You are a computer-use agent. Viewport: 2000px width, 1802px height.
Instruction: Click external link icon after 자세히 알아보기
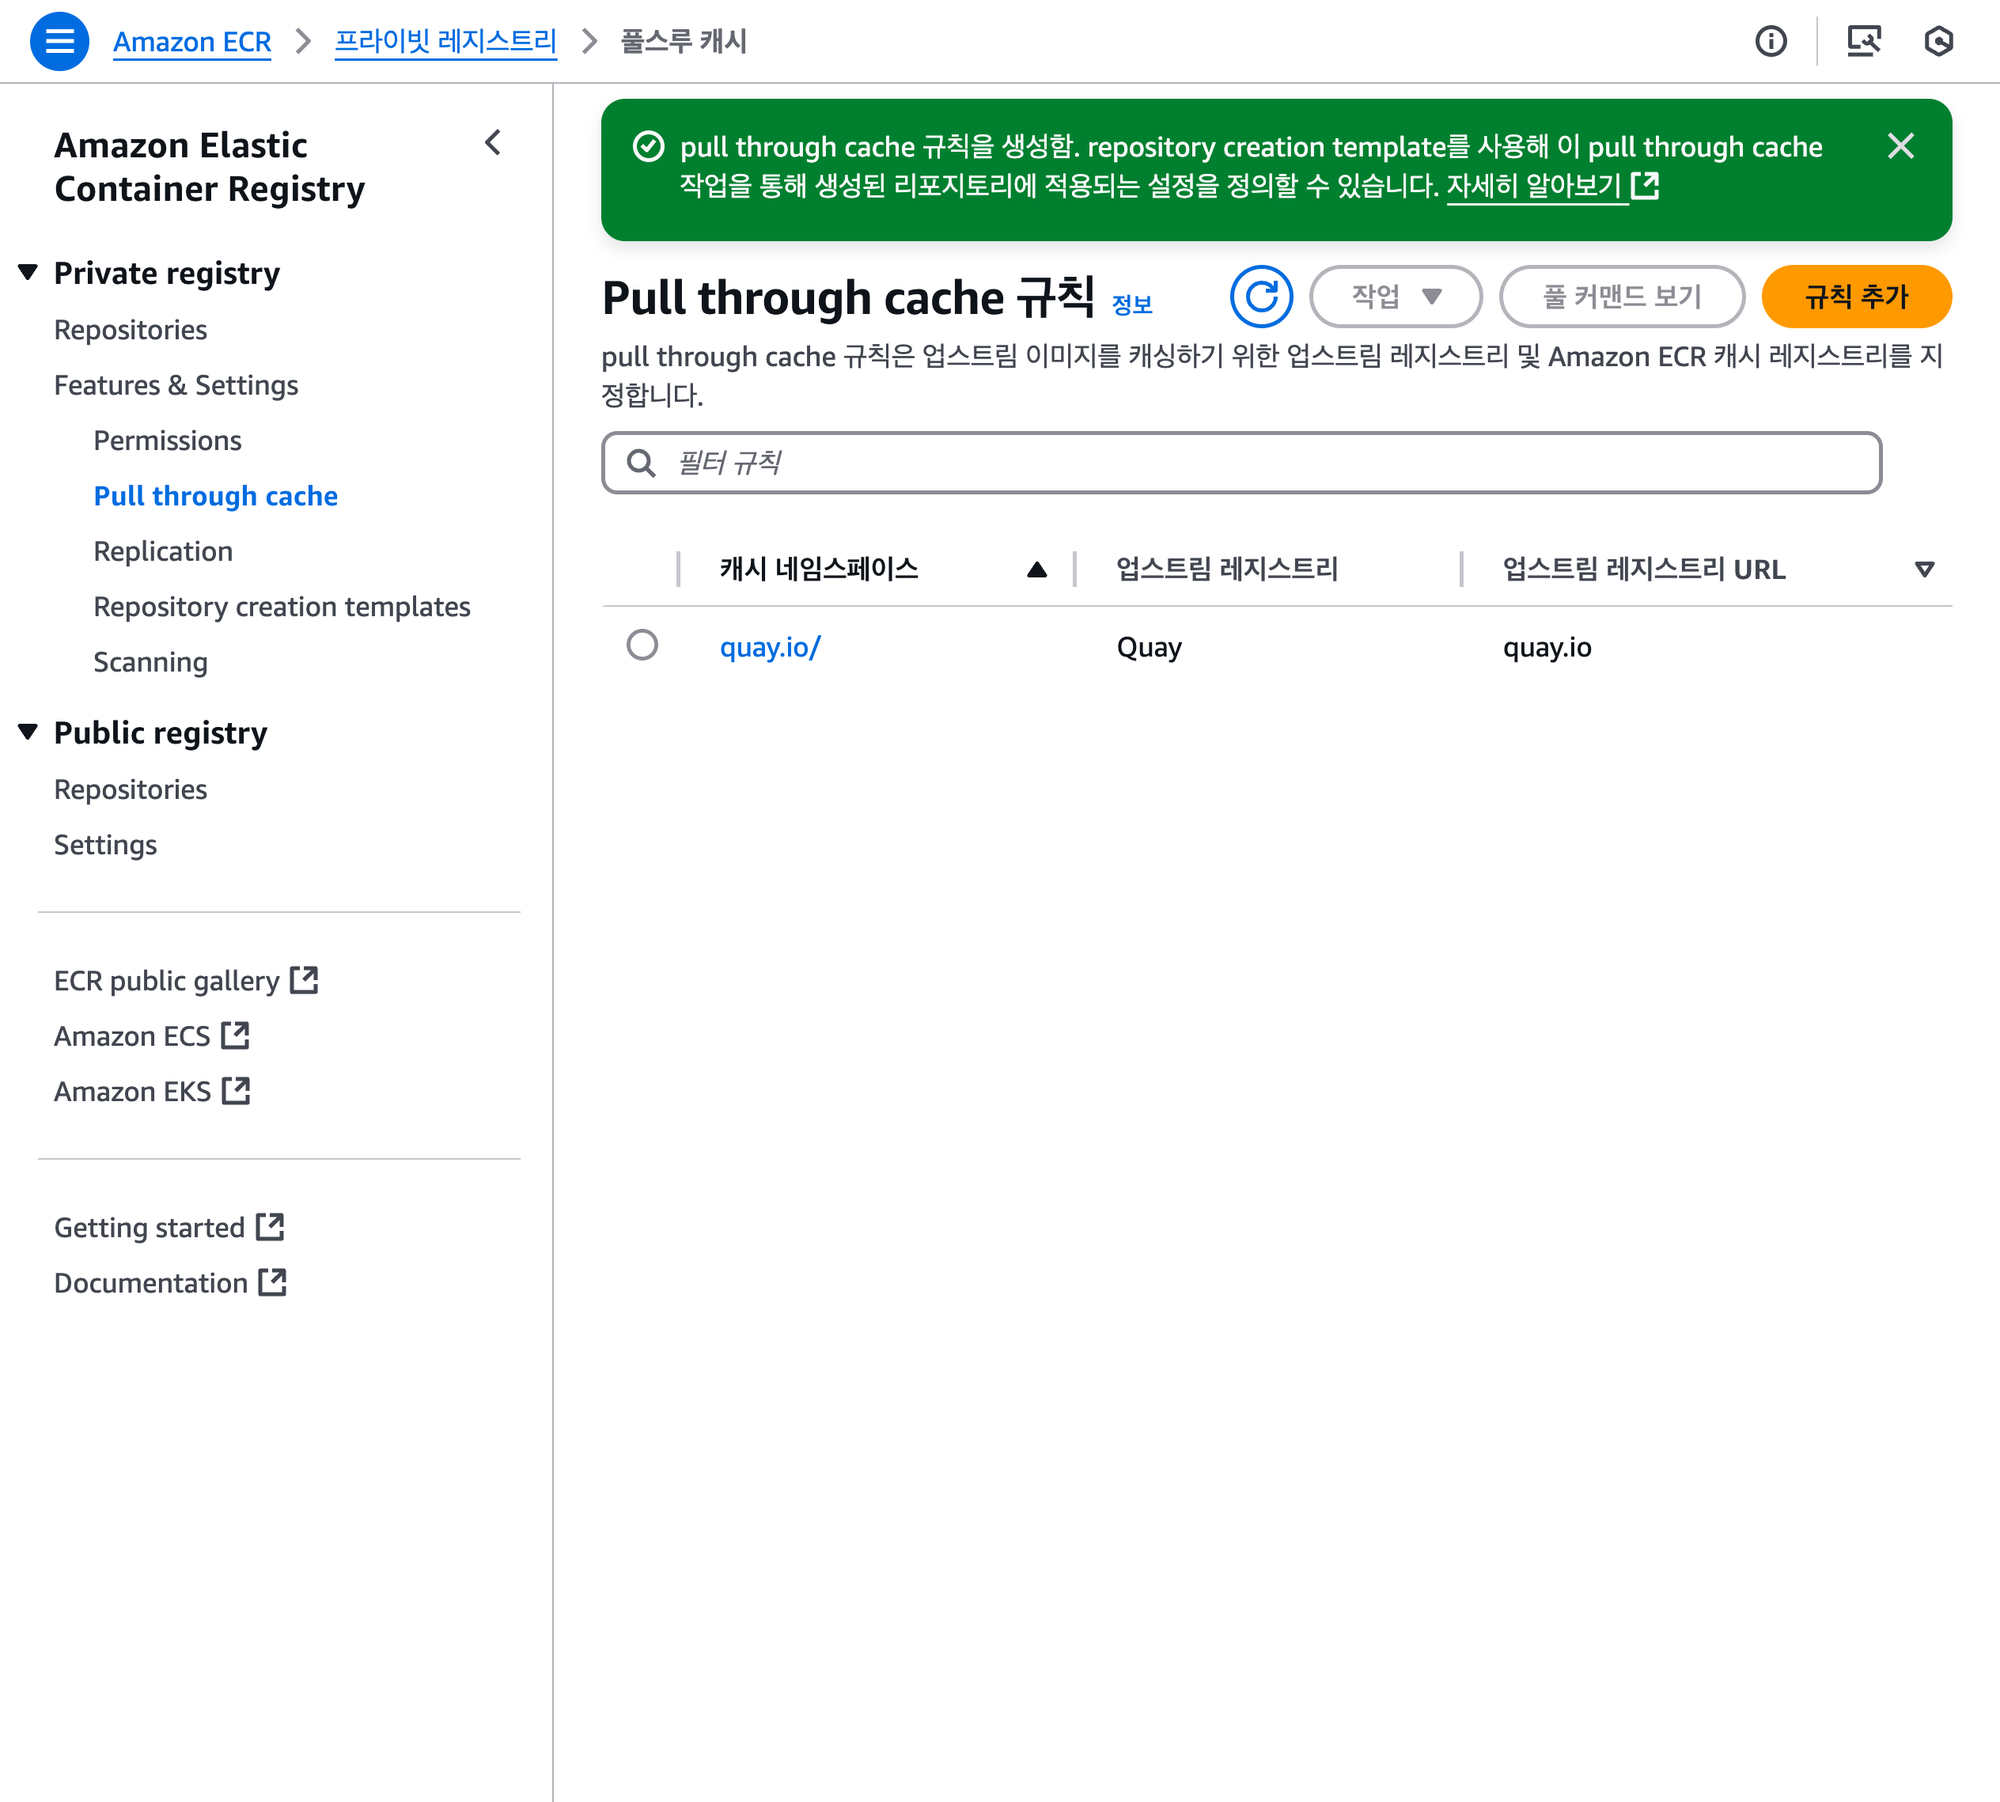point(1645,186)
